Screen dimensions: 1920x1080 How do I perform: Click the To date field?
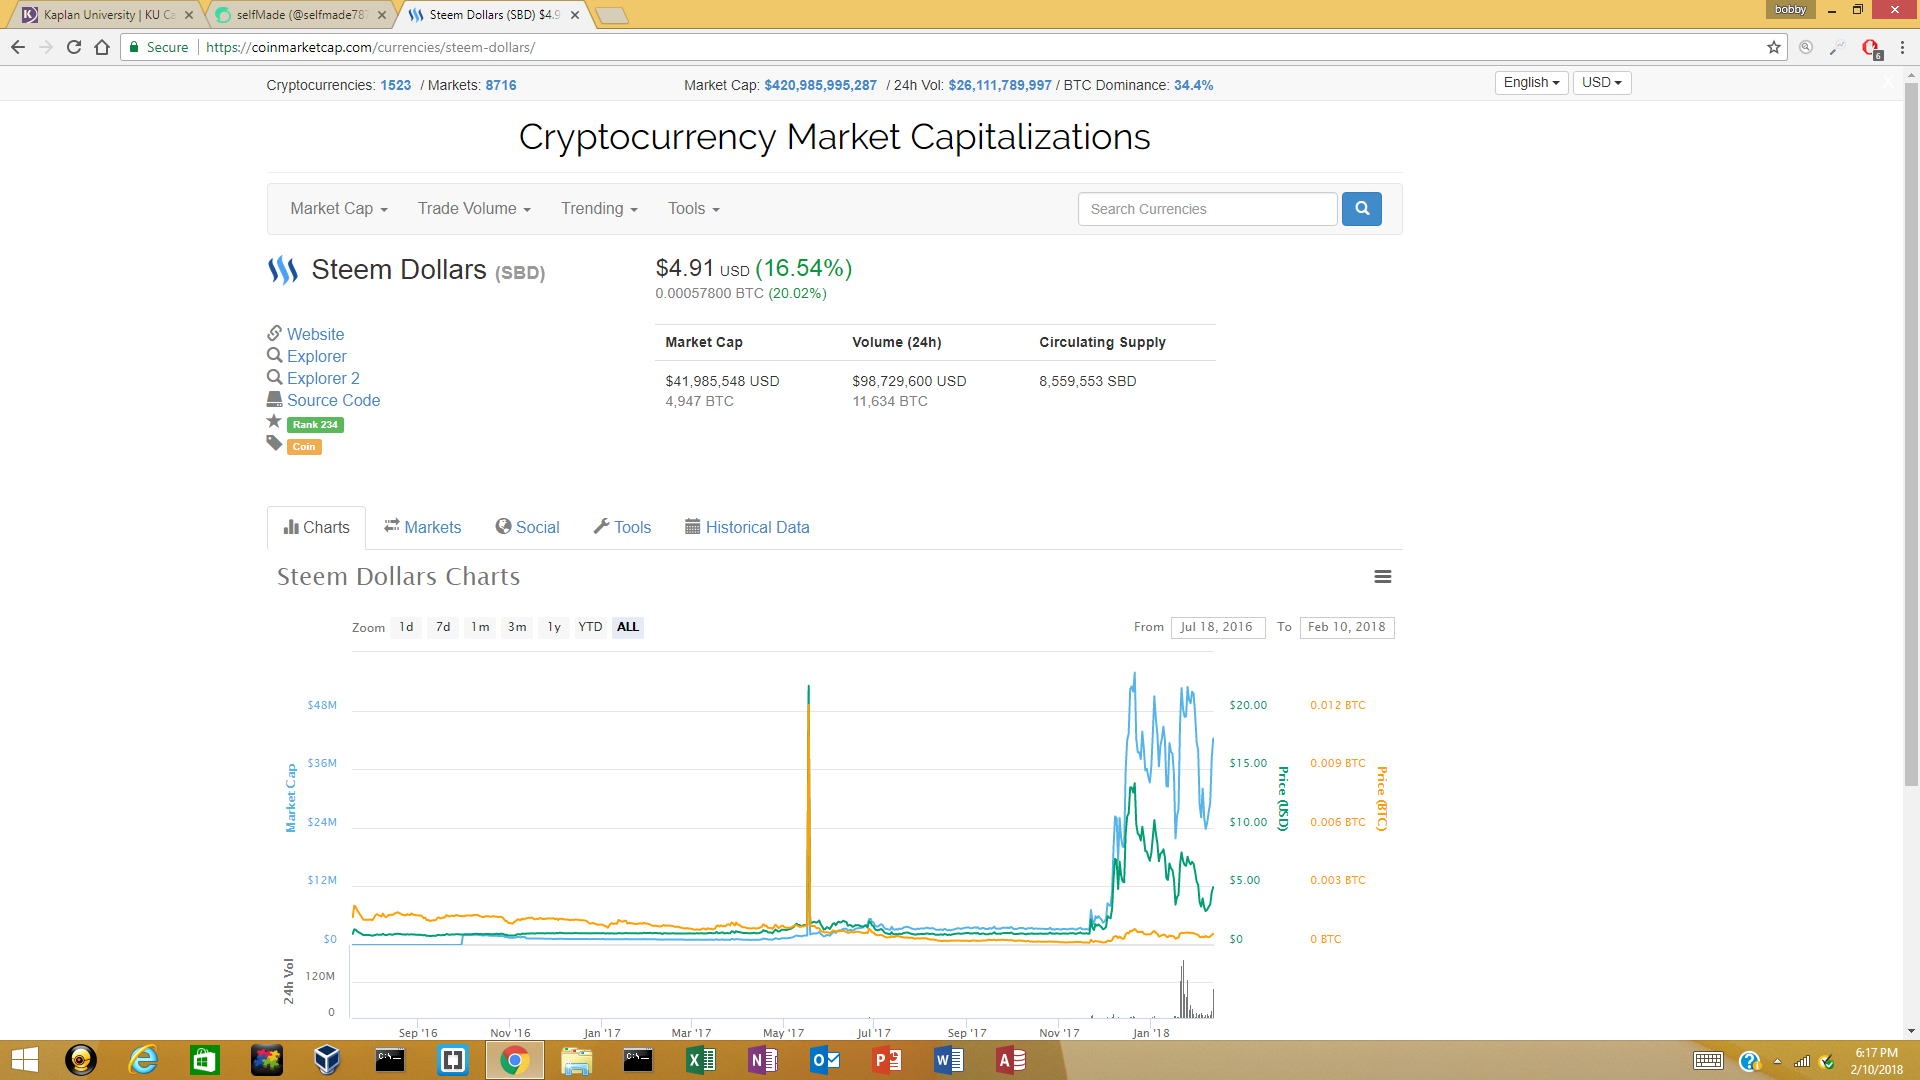click(x=1347, y=627)
